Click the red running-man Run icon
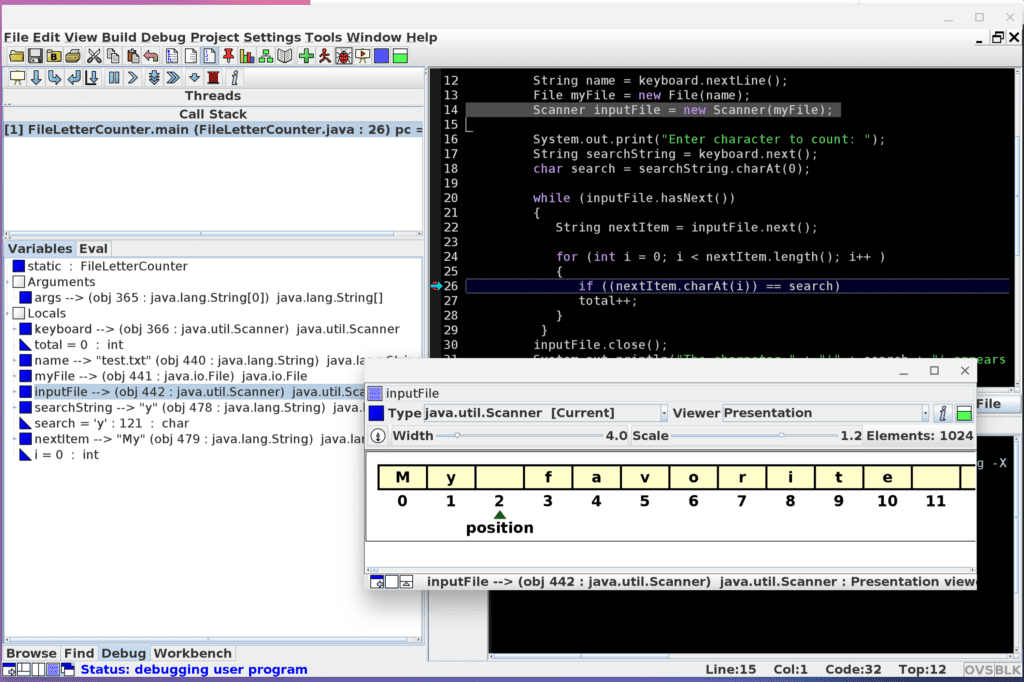1024x682 pixels. click(325, 56)
